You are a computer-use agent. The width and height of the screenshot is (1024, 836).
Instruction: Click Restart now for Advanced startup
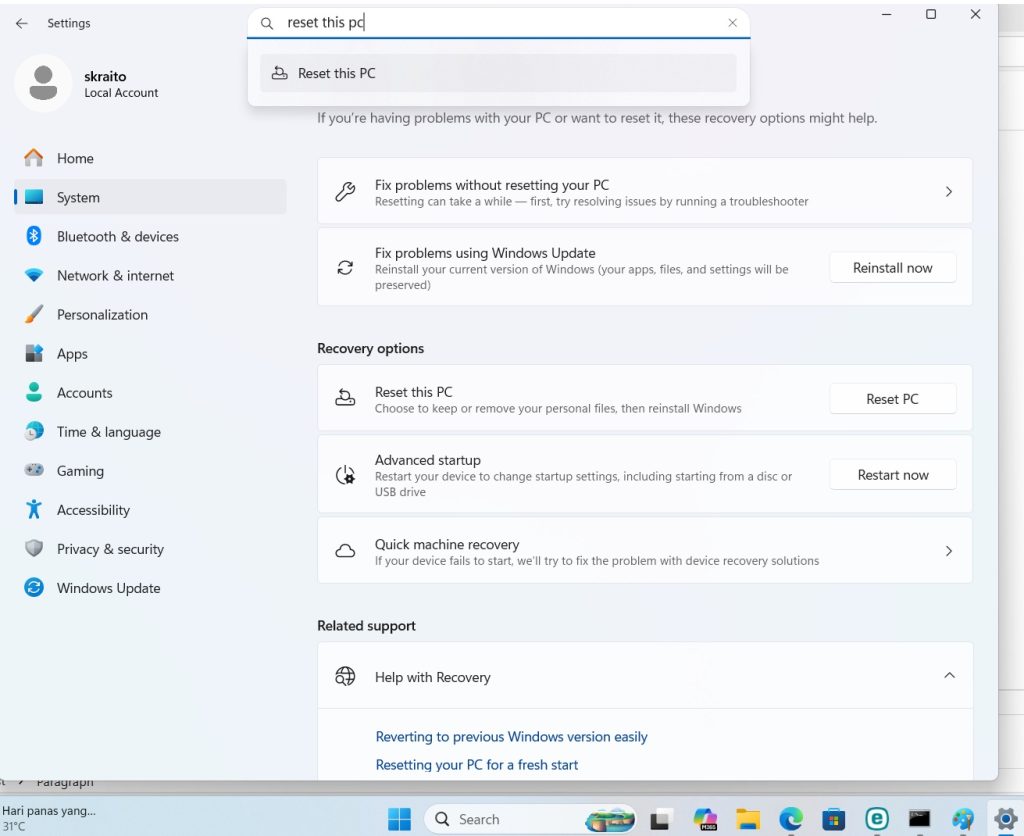tap(892, 475)
